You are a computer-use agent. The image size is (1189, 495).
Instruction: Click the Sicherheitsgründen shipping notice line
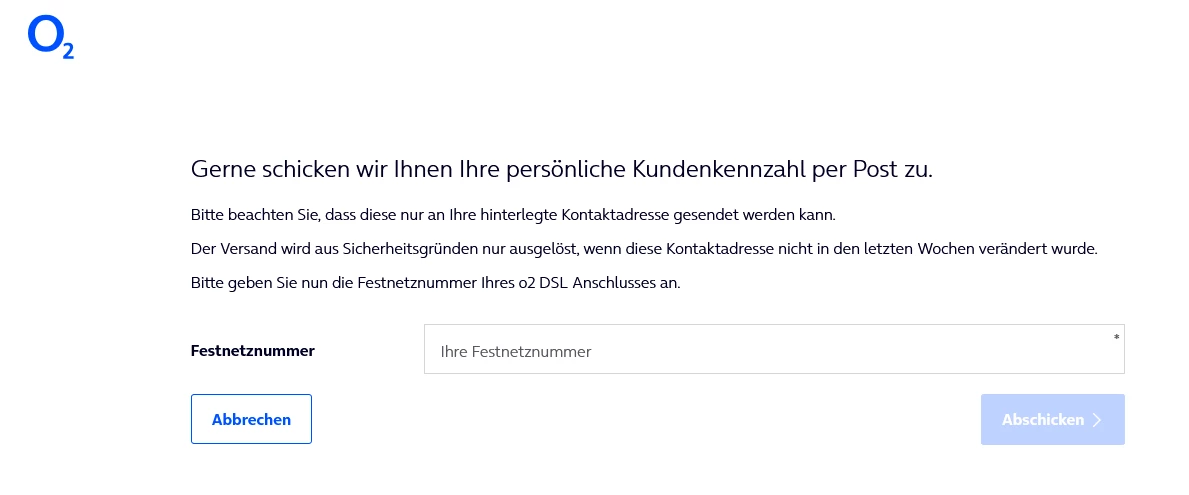644,248
